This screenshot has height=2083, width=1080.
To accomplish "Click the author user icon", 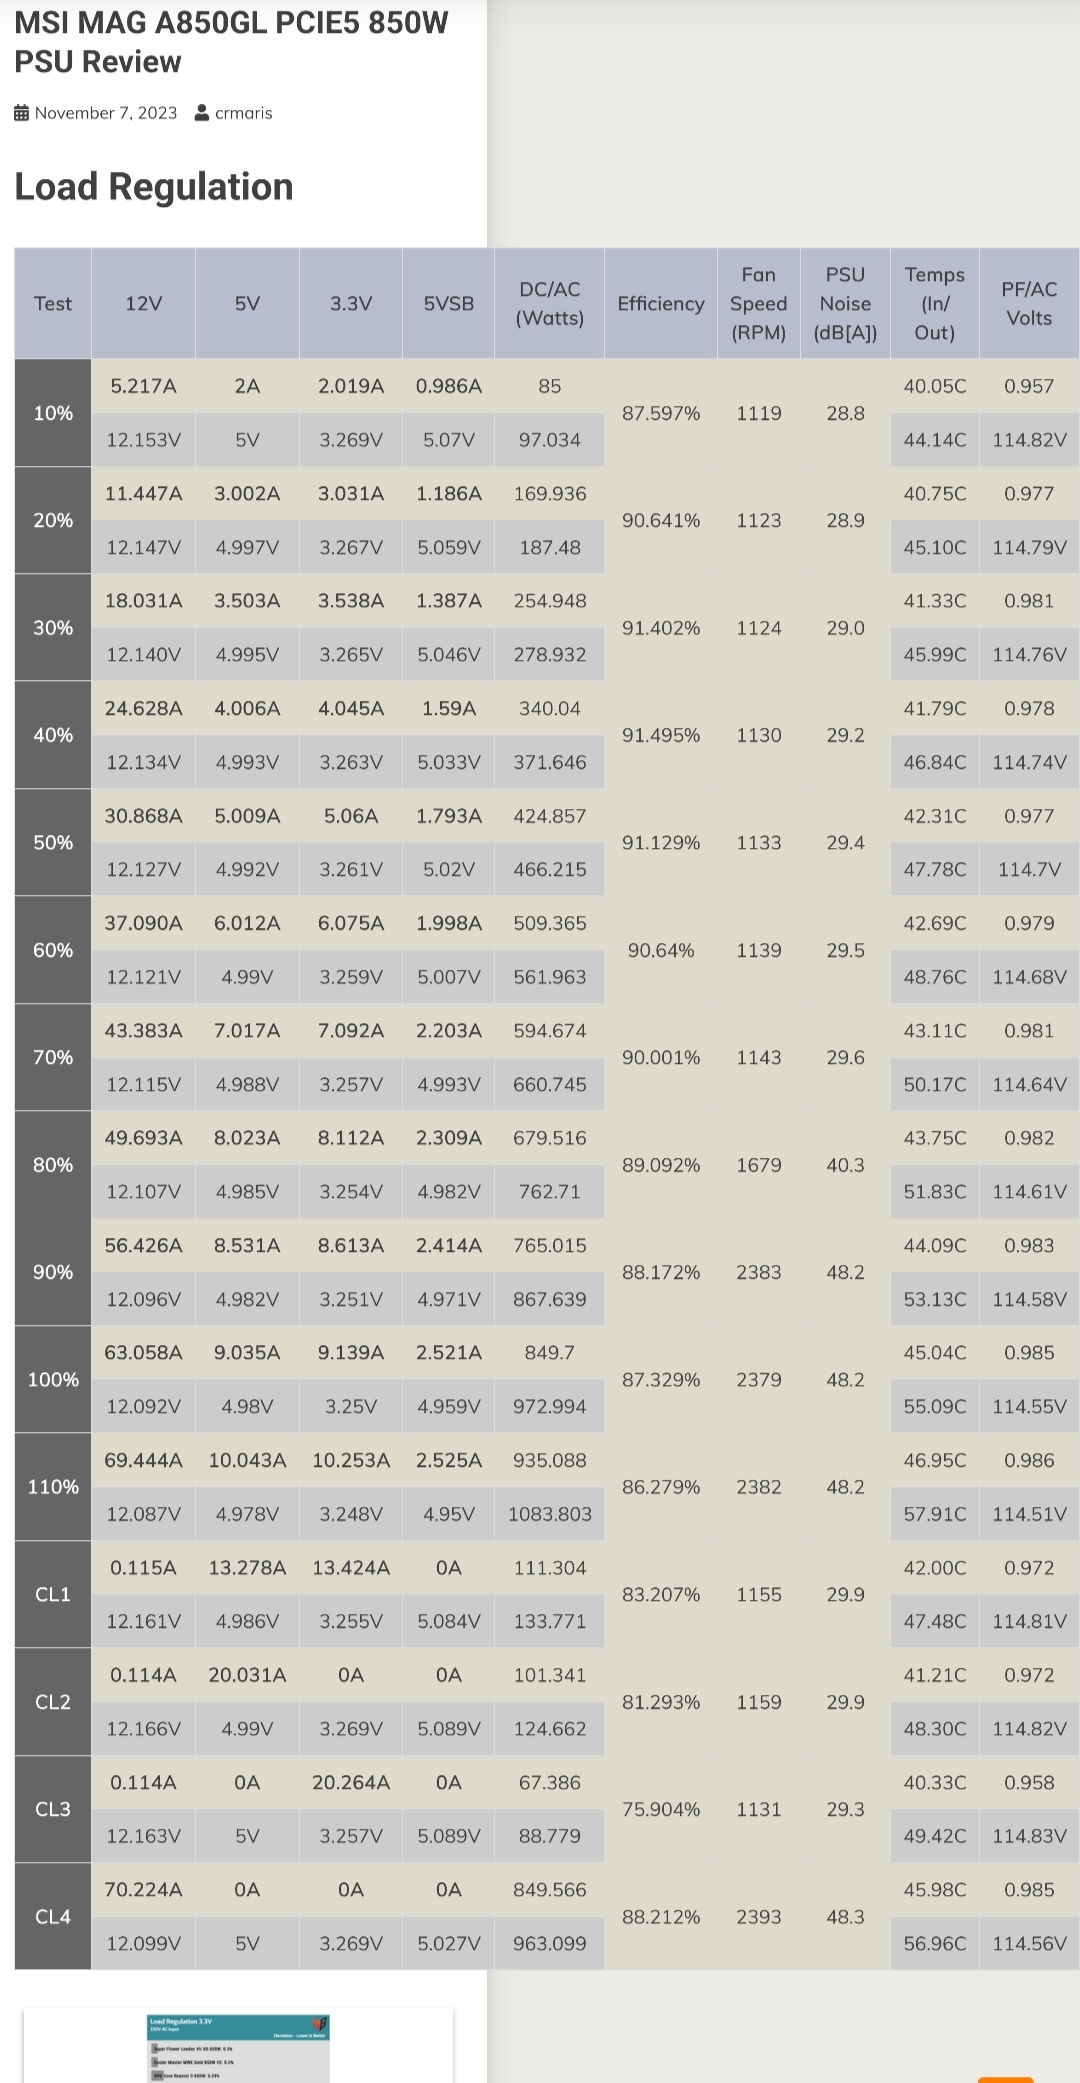I will point(202,113).
